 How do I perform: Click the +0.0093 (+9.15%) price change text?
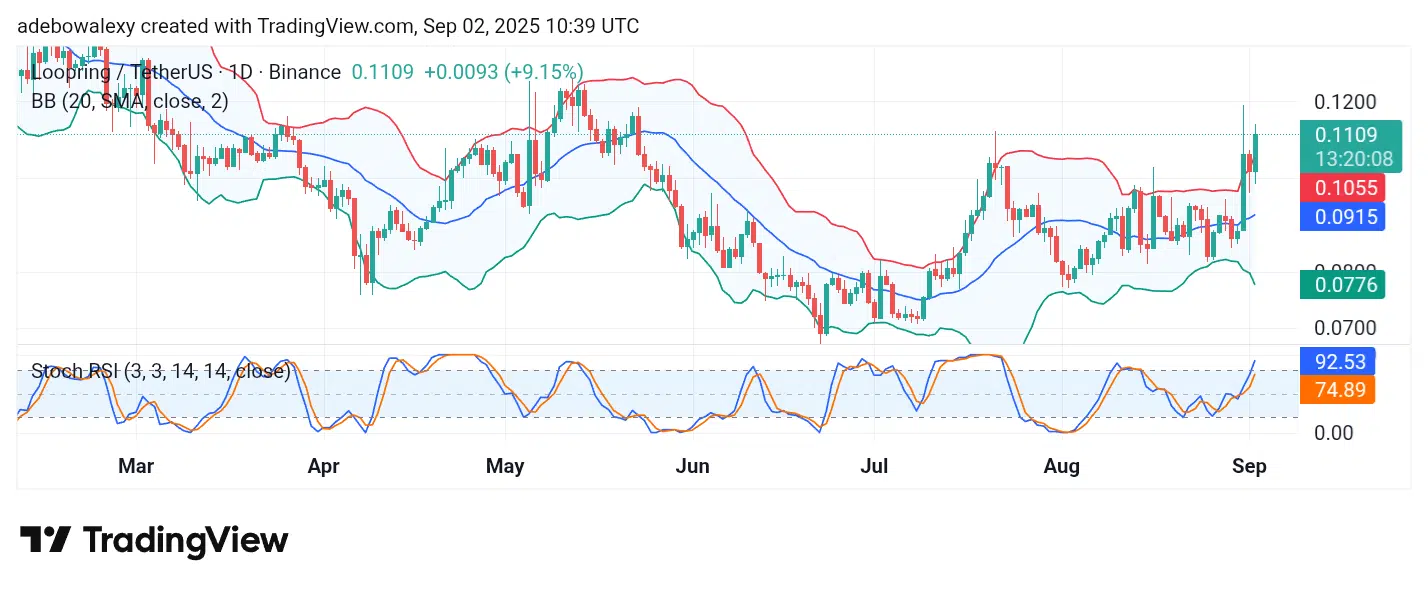click(x=503, y=72)
